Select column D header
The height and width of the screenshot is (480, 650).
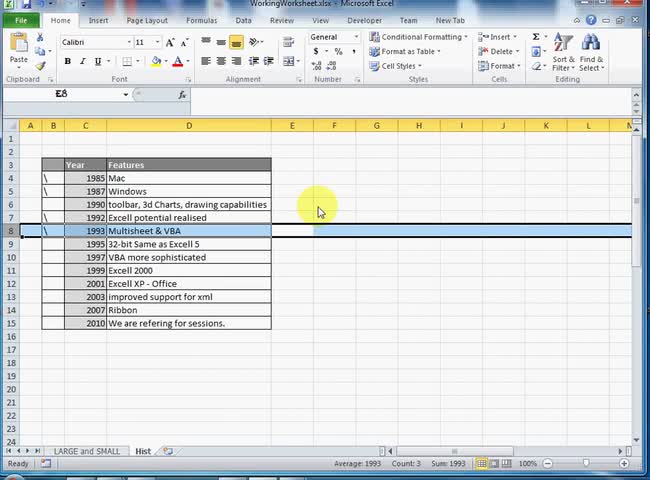[189, 126]
